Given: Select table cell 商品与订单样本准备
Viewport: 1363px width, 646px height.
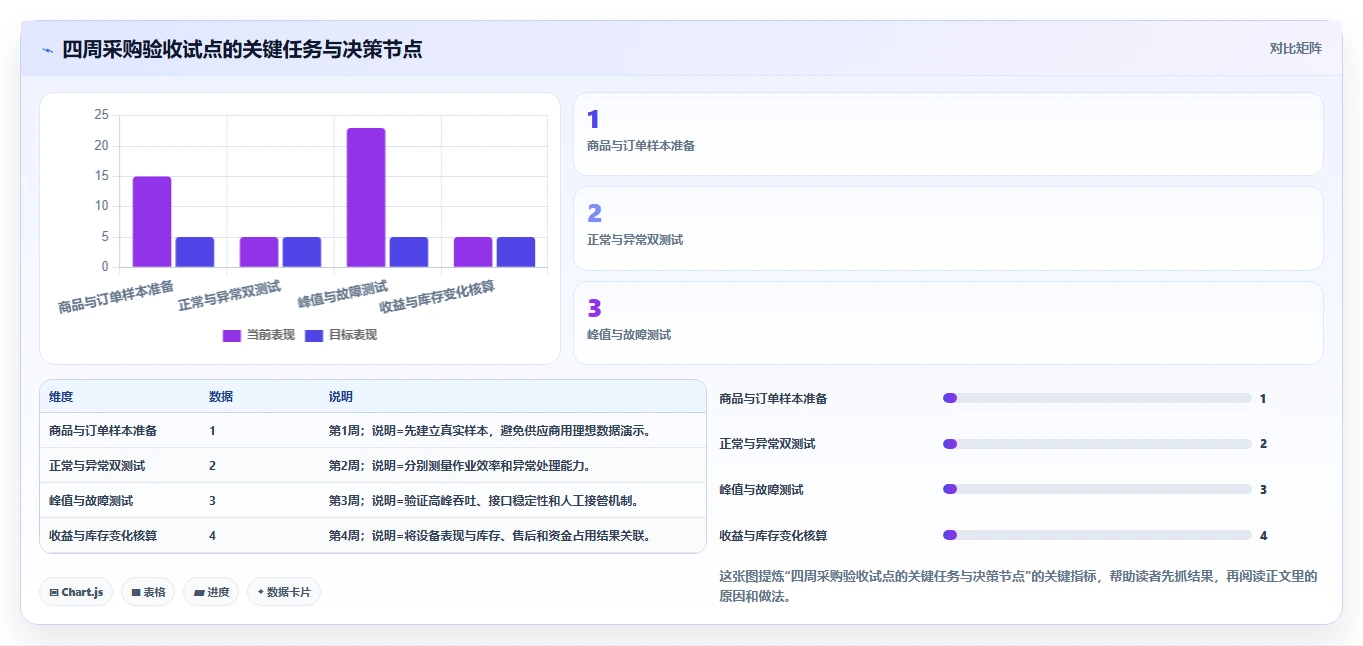Looking at the screenshot, I should click(103, 431).
